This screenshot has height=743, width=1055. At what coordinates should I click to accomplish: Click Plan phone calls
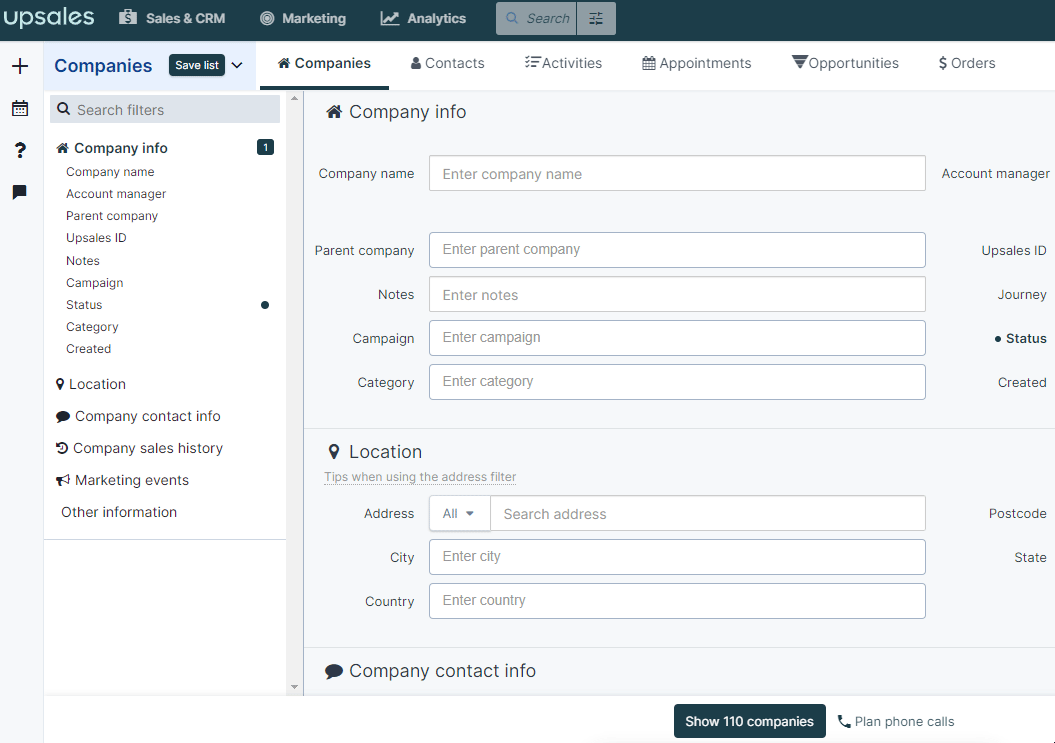pos(896,721)
